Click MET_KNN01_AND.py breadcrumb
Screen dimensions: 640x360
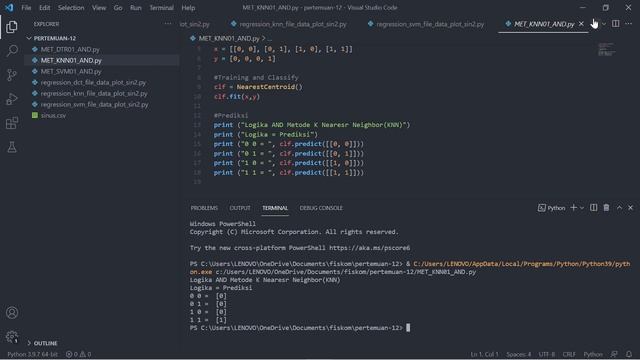pyautogui.click(x=229, y=38)
